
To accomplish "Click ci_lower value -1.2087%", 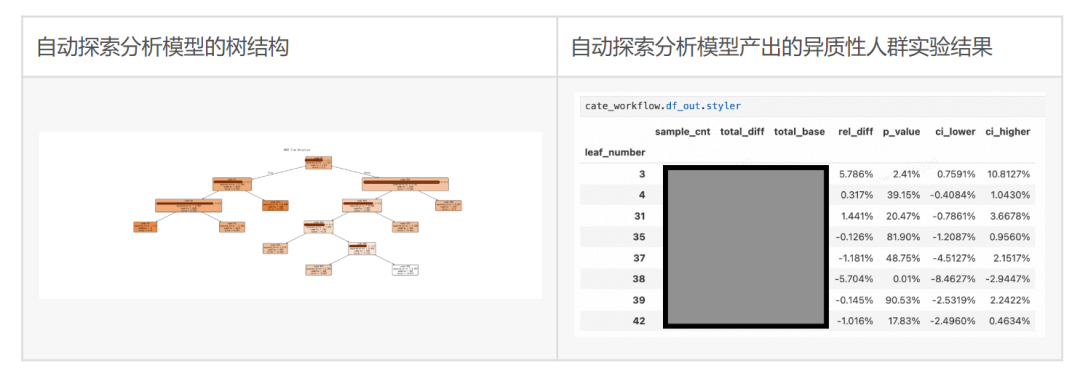I will 953,237.
